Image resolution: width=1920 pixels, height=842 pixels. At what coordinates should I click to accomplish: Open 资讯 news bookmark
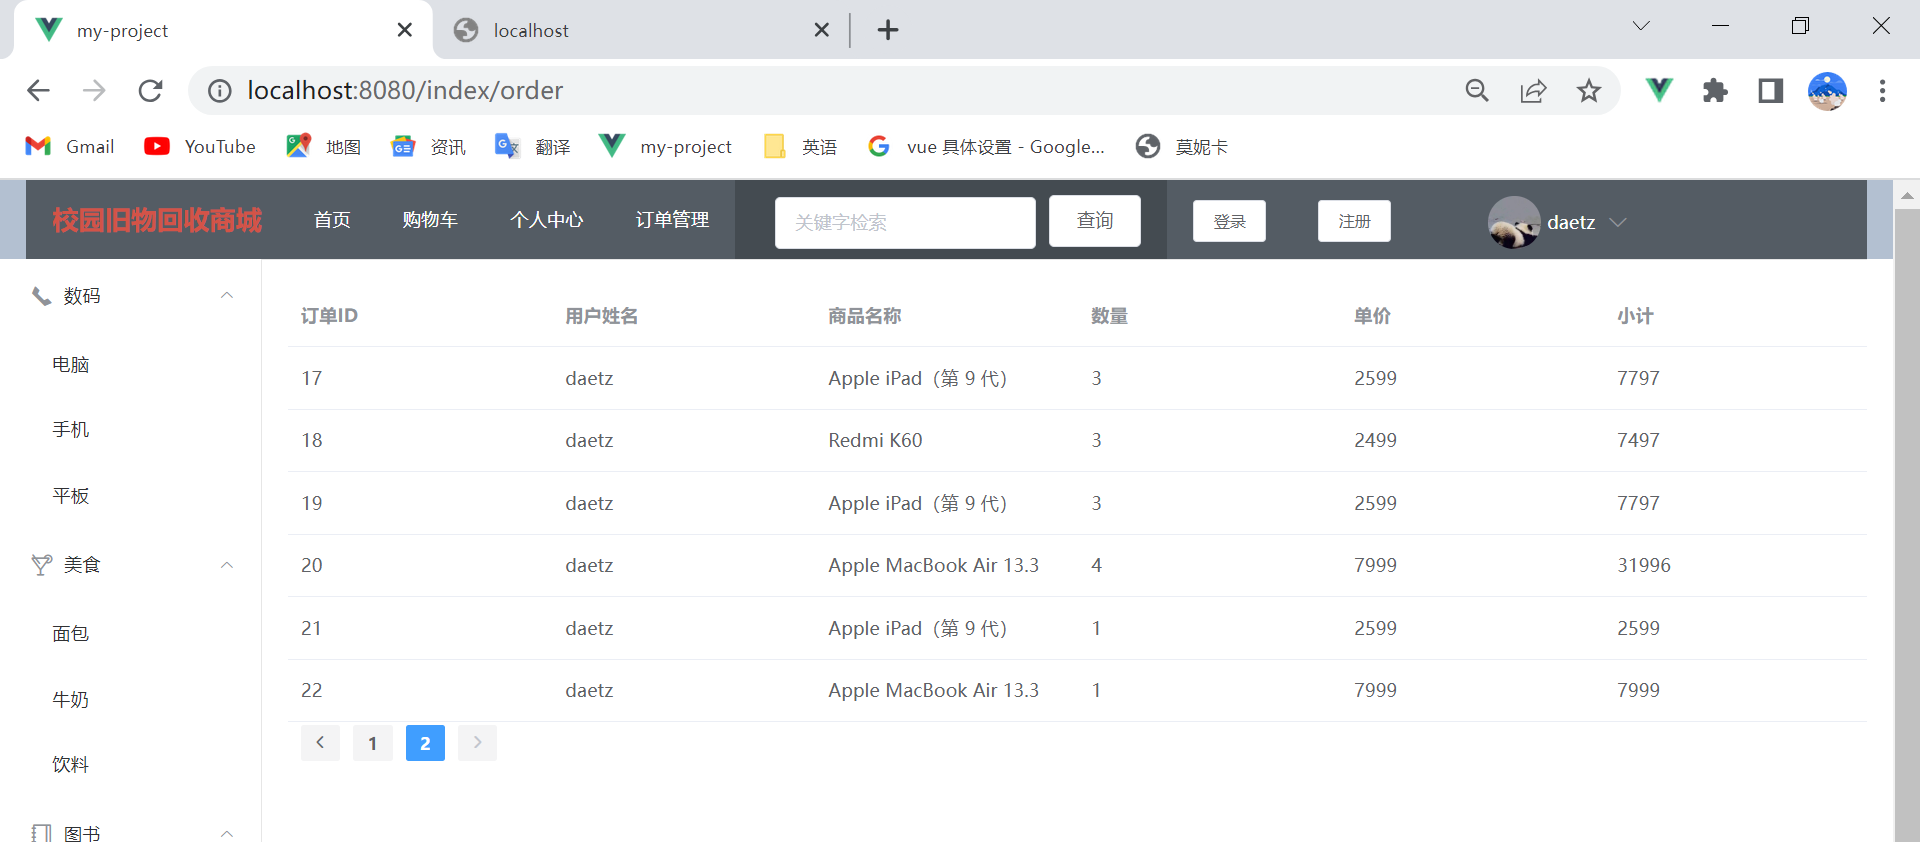(428, 147)
